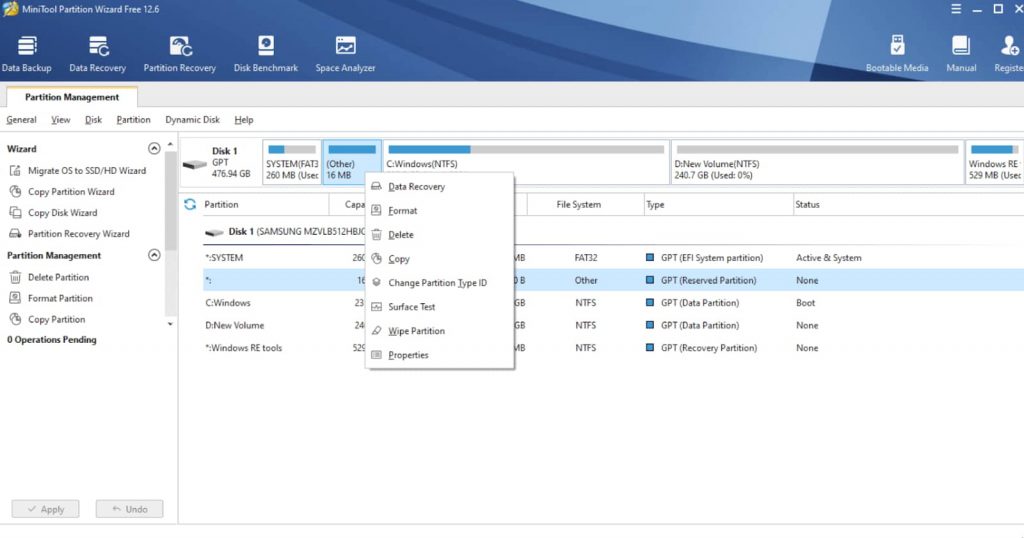Choose Wipe Partition in the context menu
The image size is (1024, 538).
pyautogui.click(x=440, y=331)
